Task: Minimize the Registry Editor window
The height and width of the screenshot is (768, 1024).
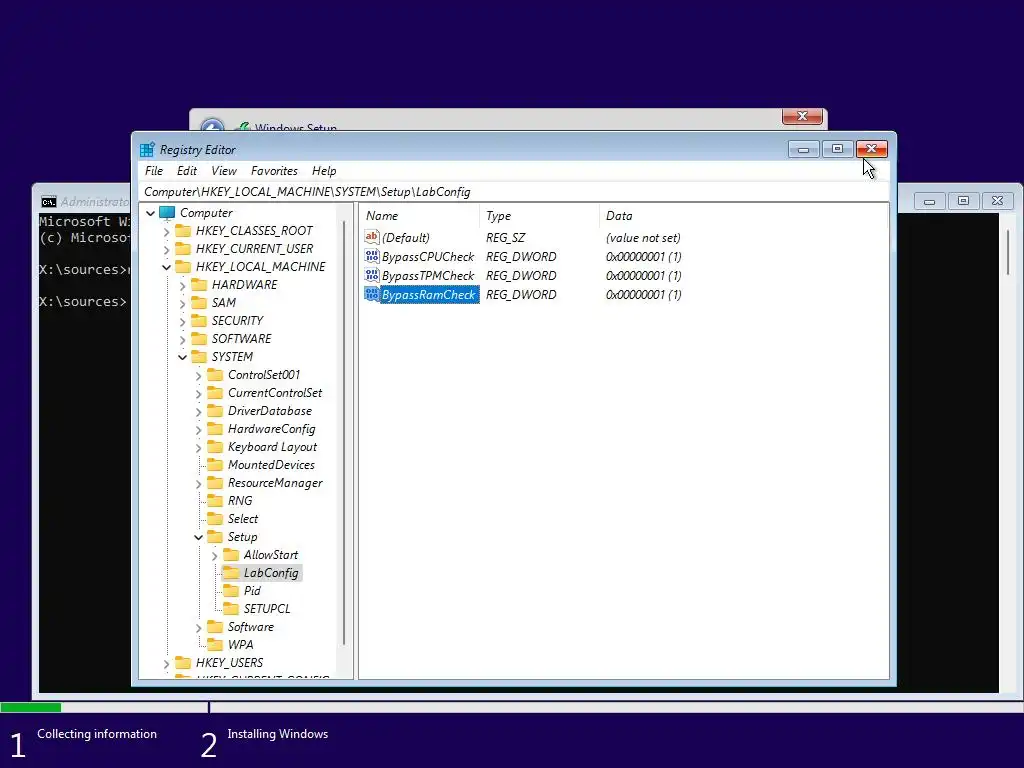Action: (804, 150)
